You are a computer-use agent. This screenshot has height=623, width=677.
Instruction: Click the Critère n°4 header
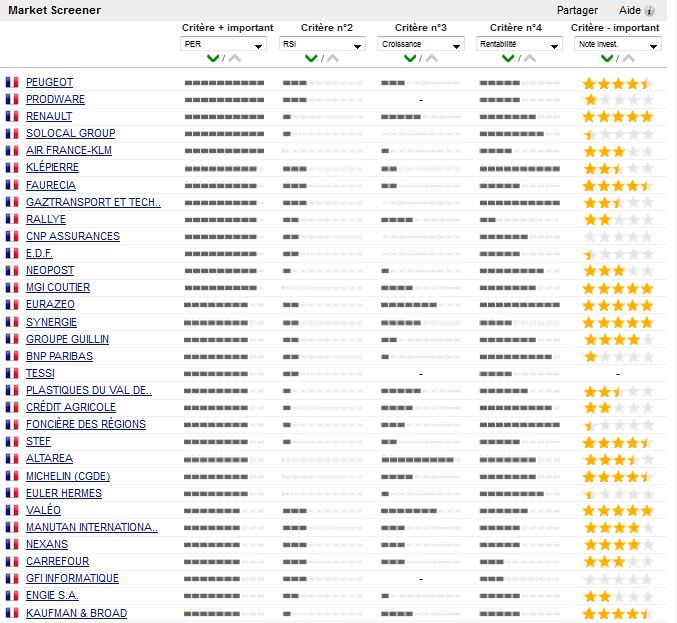tap(516, 28)
